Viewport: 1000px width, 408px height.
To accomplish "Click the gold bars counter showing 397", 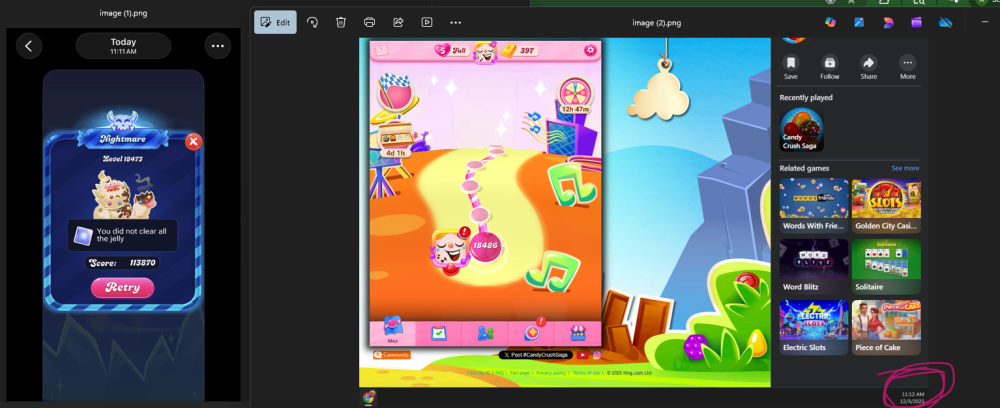I will click(520, 50).
